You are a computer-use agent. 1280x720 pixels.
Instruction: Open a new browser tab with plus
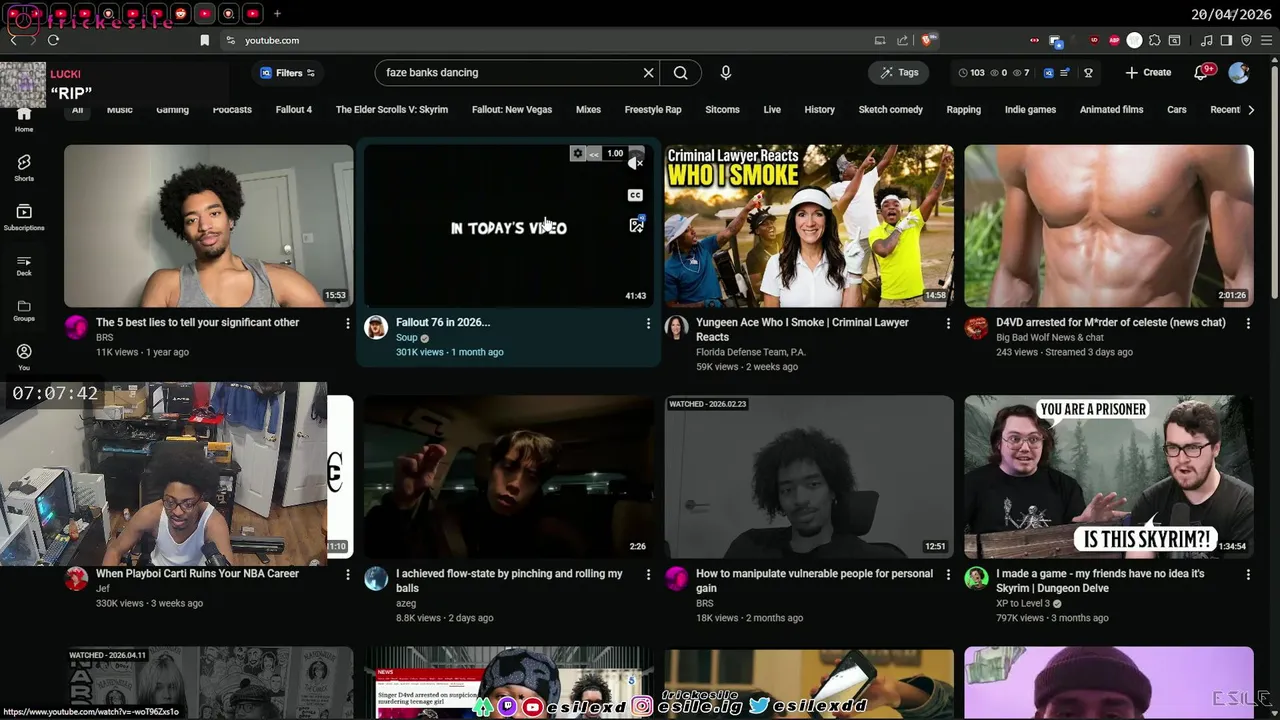point(277,14)
